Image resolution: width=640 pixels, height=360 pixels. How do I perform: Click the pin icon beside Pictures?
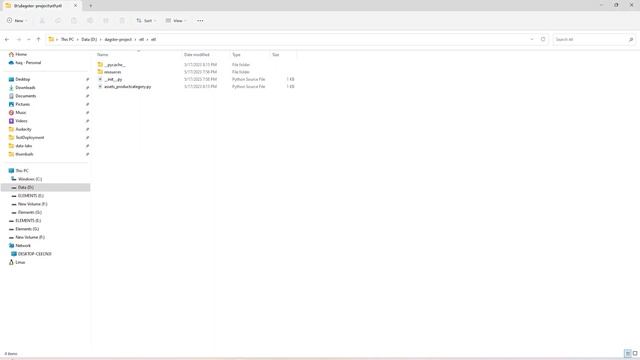[x=87, y=104]
